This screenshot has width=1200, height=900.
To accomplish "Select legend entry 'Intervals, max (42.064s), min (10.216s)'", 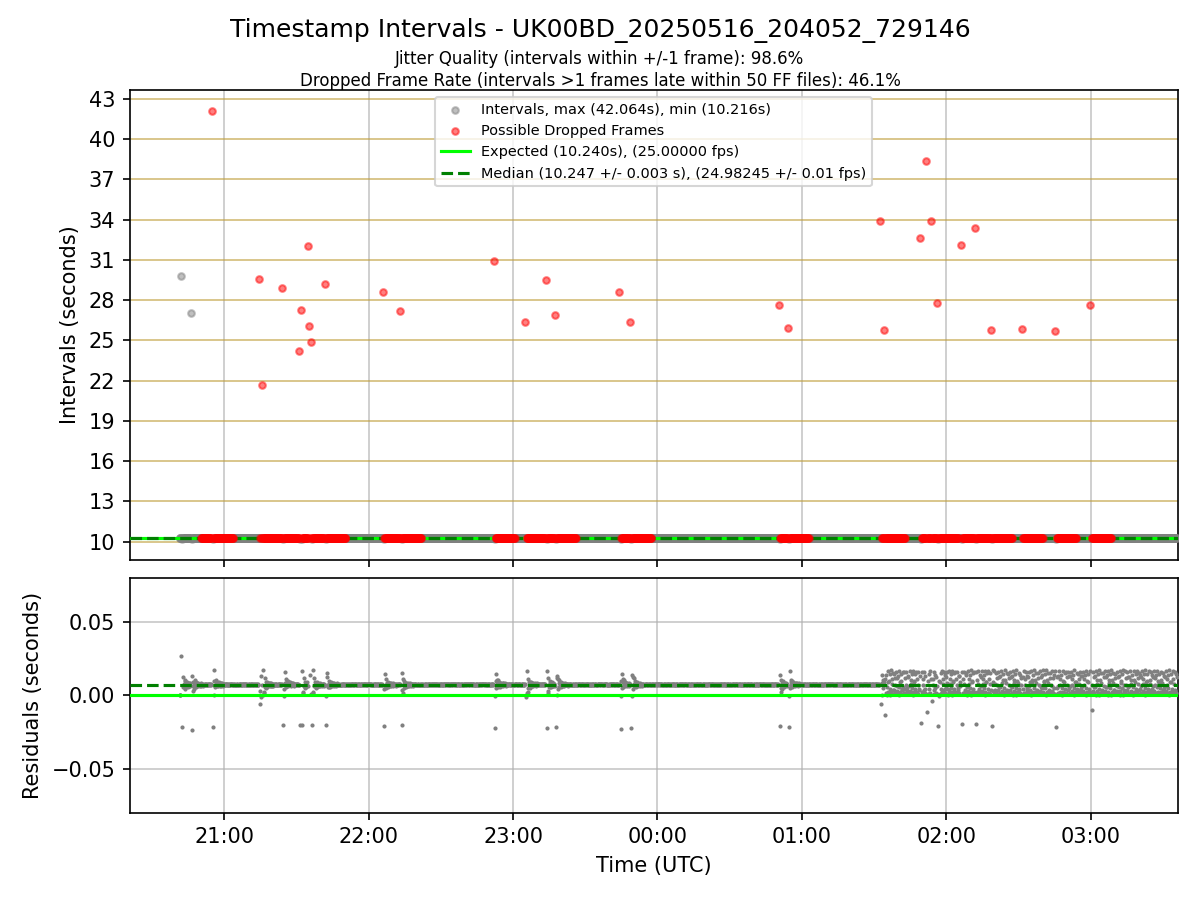I will [625, 109].
